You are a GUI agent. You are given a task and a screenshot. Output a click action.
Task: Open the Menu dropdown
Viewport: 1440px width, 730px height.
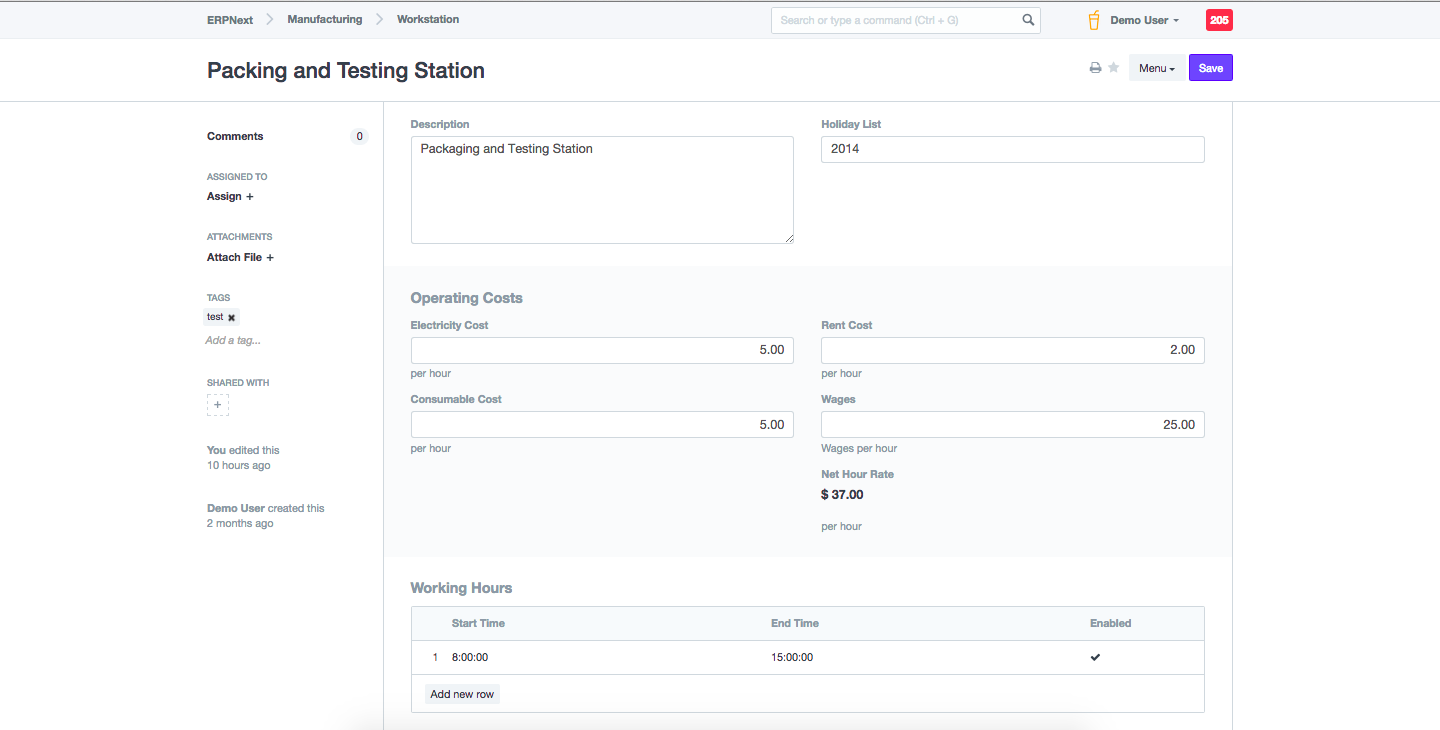tap(1156, 68)
